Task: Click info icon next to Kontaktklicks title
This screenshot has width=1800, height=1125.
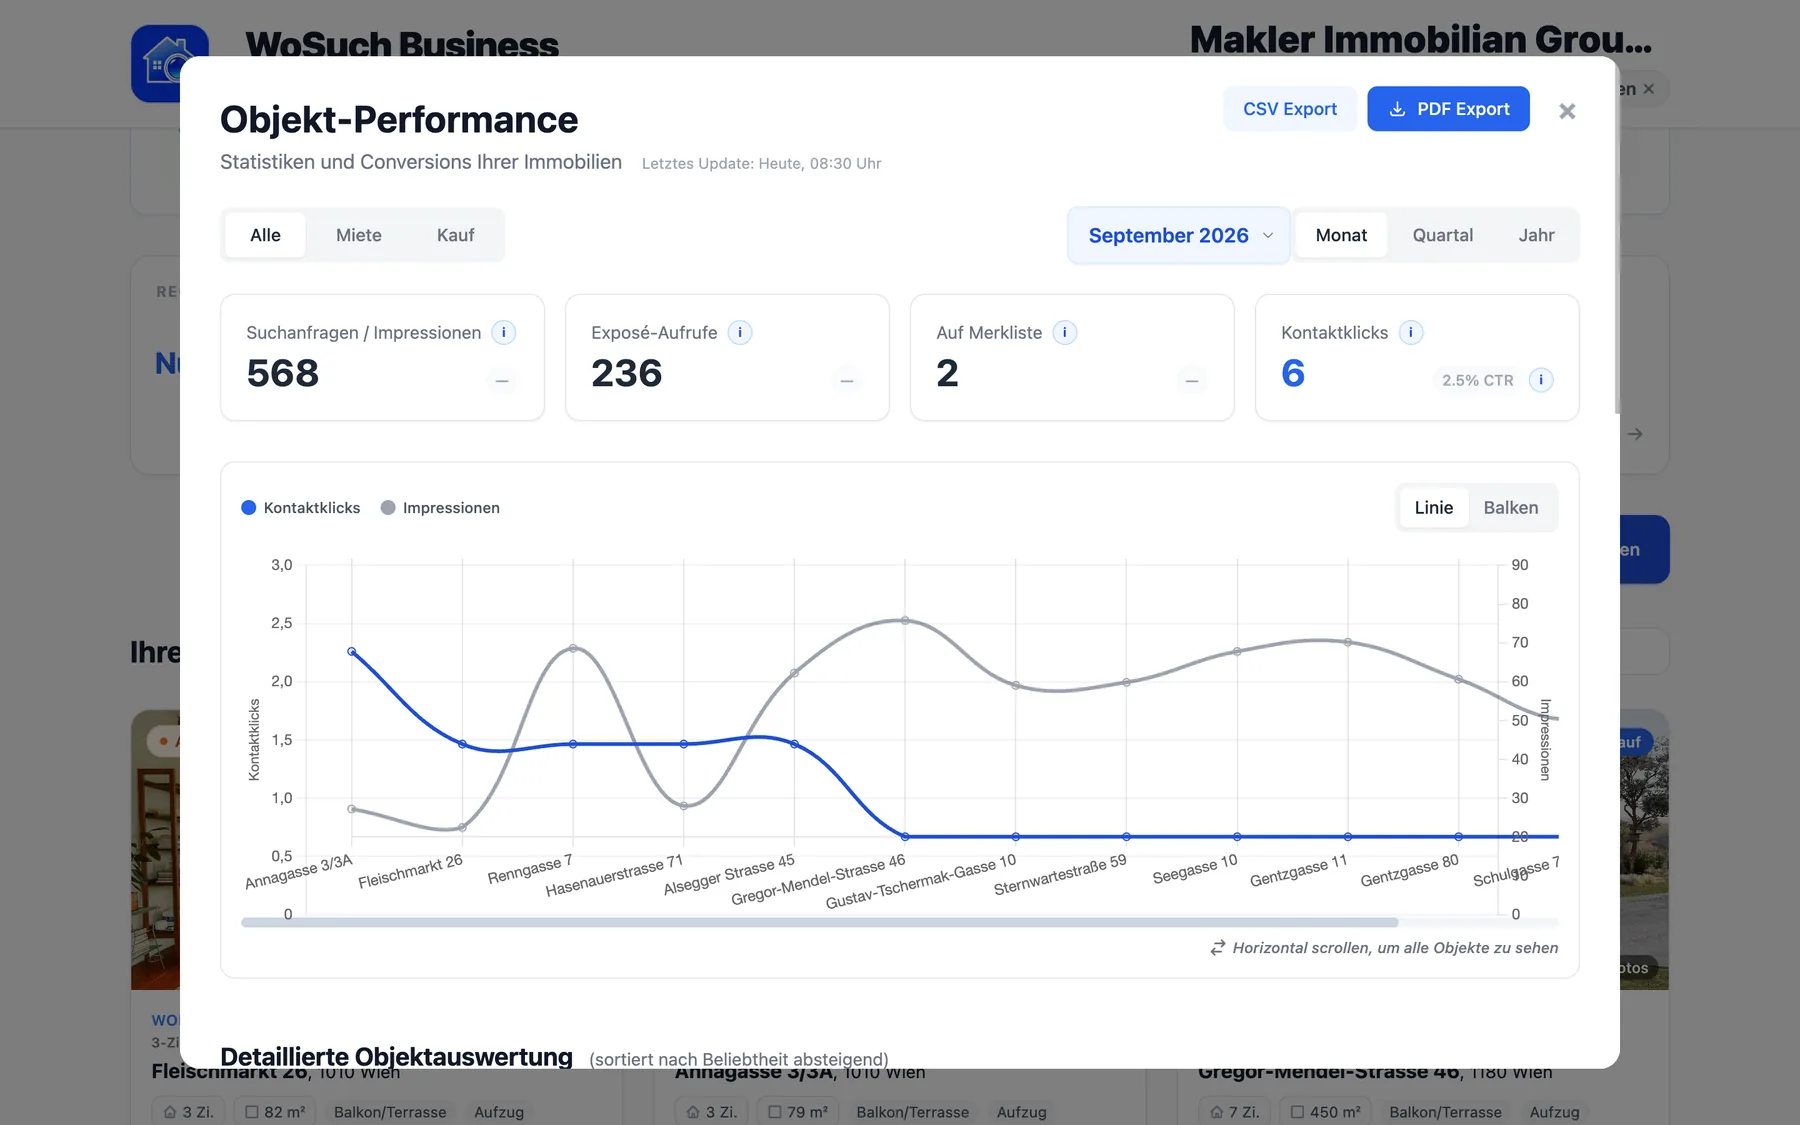Action: (1411, 333)
